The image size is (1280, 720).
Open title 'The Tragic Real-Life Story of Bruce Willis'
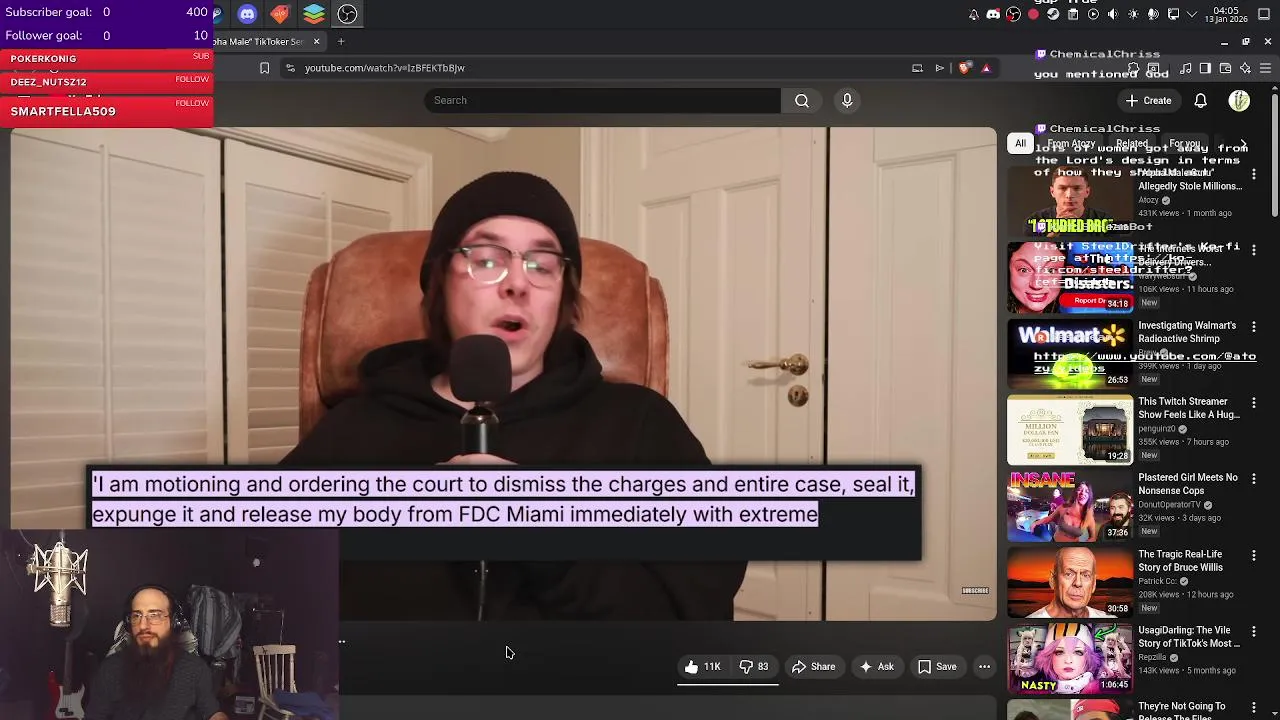pos(1180,561)
